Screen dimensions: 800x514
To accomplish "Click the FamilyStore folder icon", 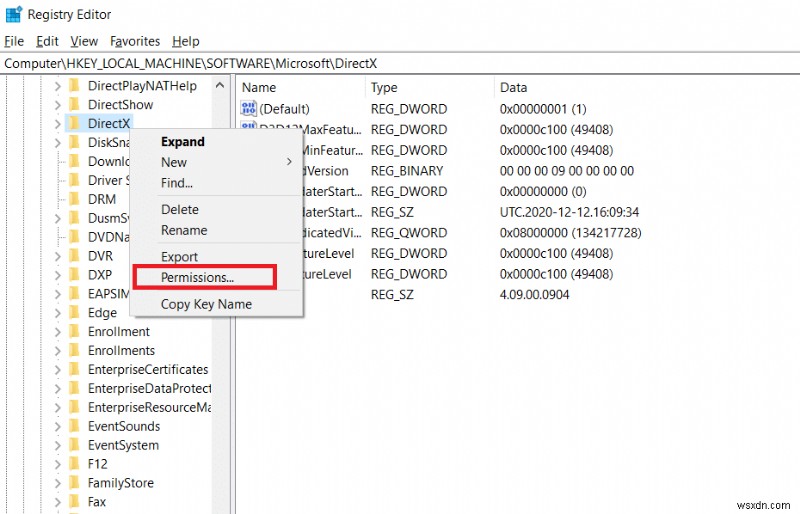I will 74,482.
